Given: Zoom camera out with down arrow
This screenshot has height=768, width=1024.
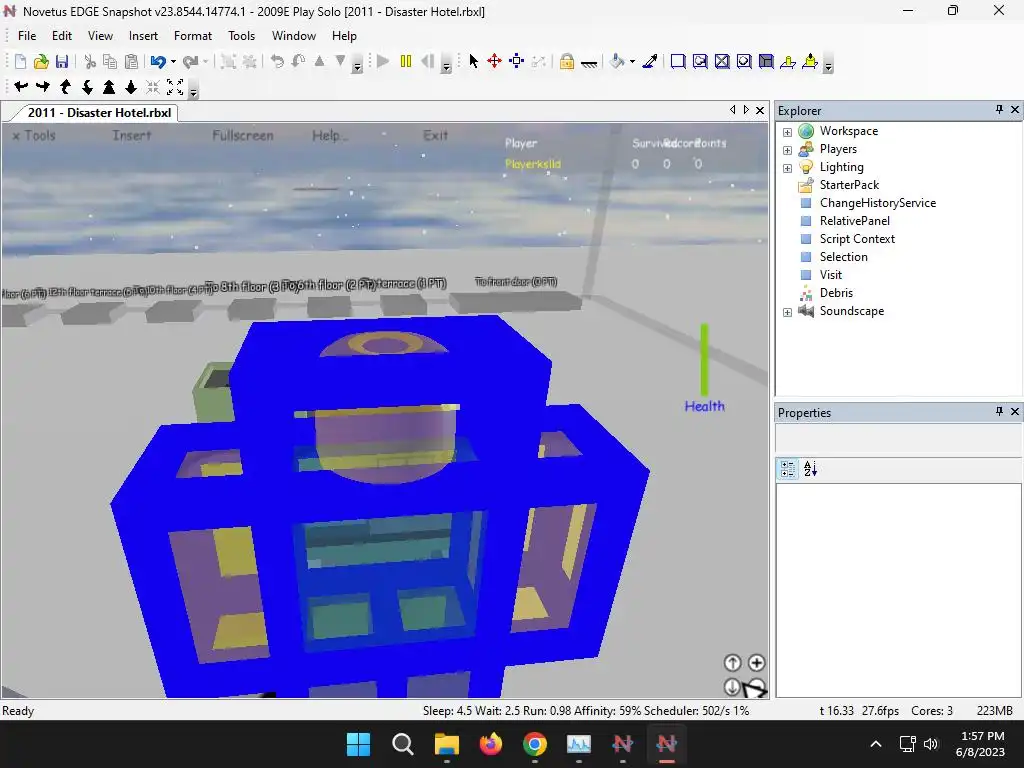Looking at the screenshot, I should (131, 86).
